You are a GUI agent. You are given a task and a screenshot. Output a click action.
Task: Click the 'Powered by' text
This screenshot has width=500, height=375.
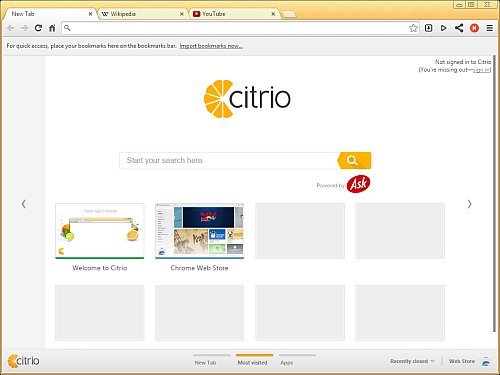click(x=330, y=185)
